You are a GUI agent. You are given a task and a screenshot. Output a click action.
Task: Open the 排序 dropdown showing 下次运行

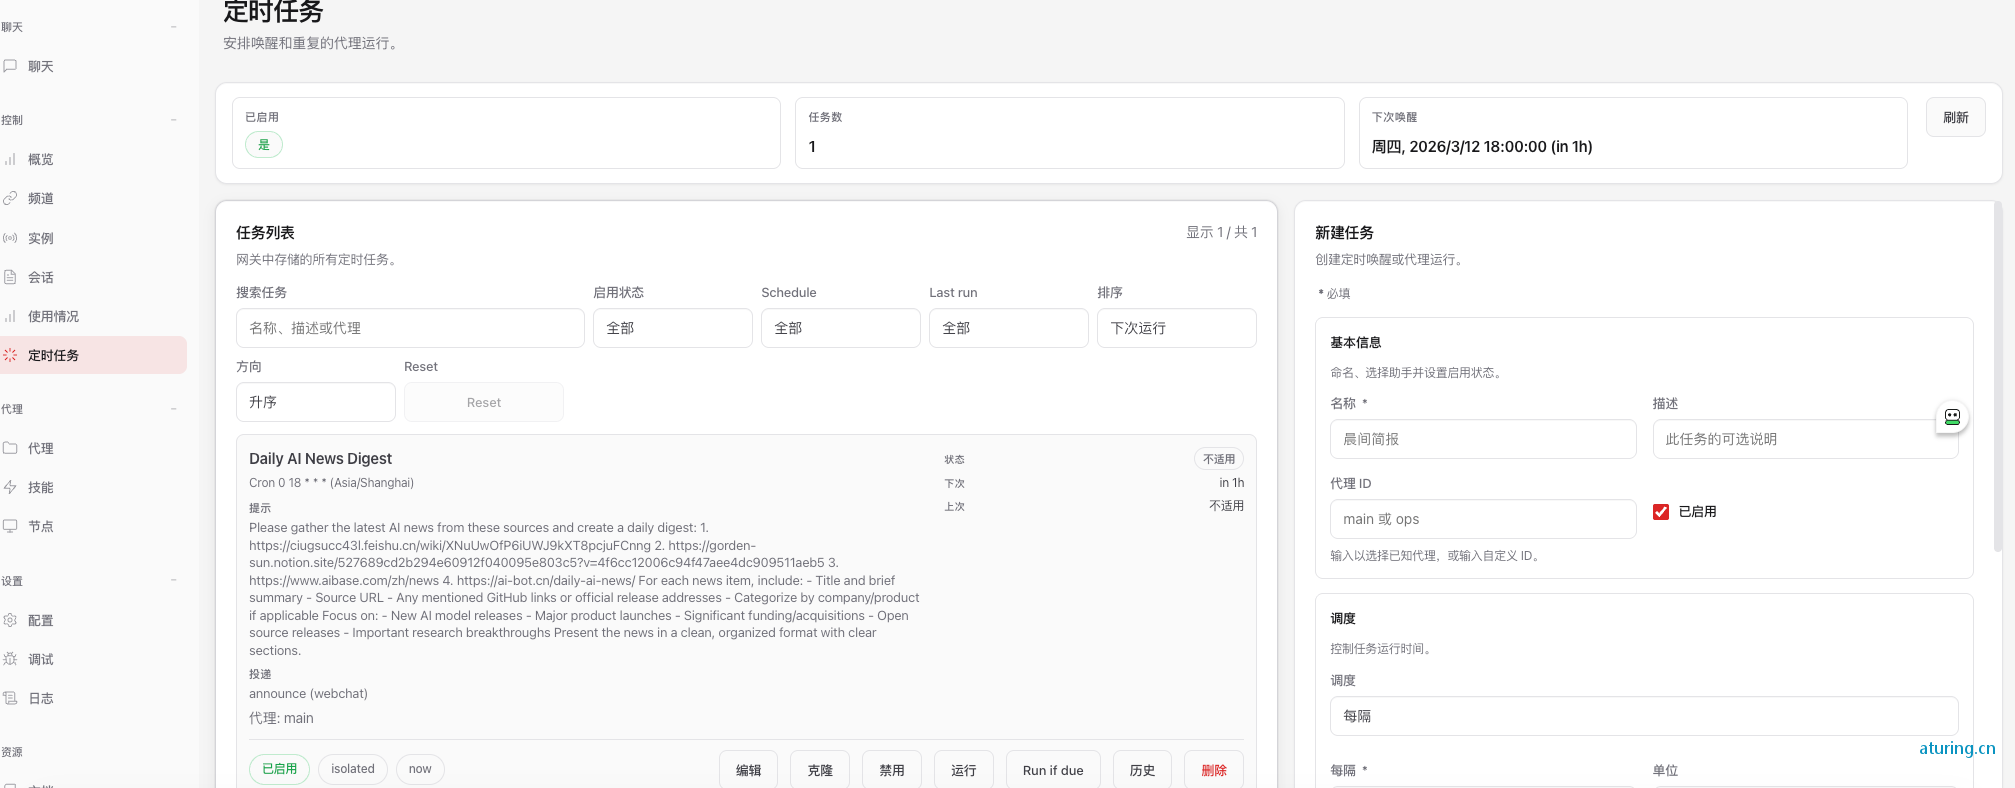click(x=1176, y=328)
